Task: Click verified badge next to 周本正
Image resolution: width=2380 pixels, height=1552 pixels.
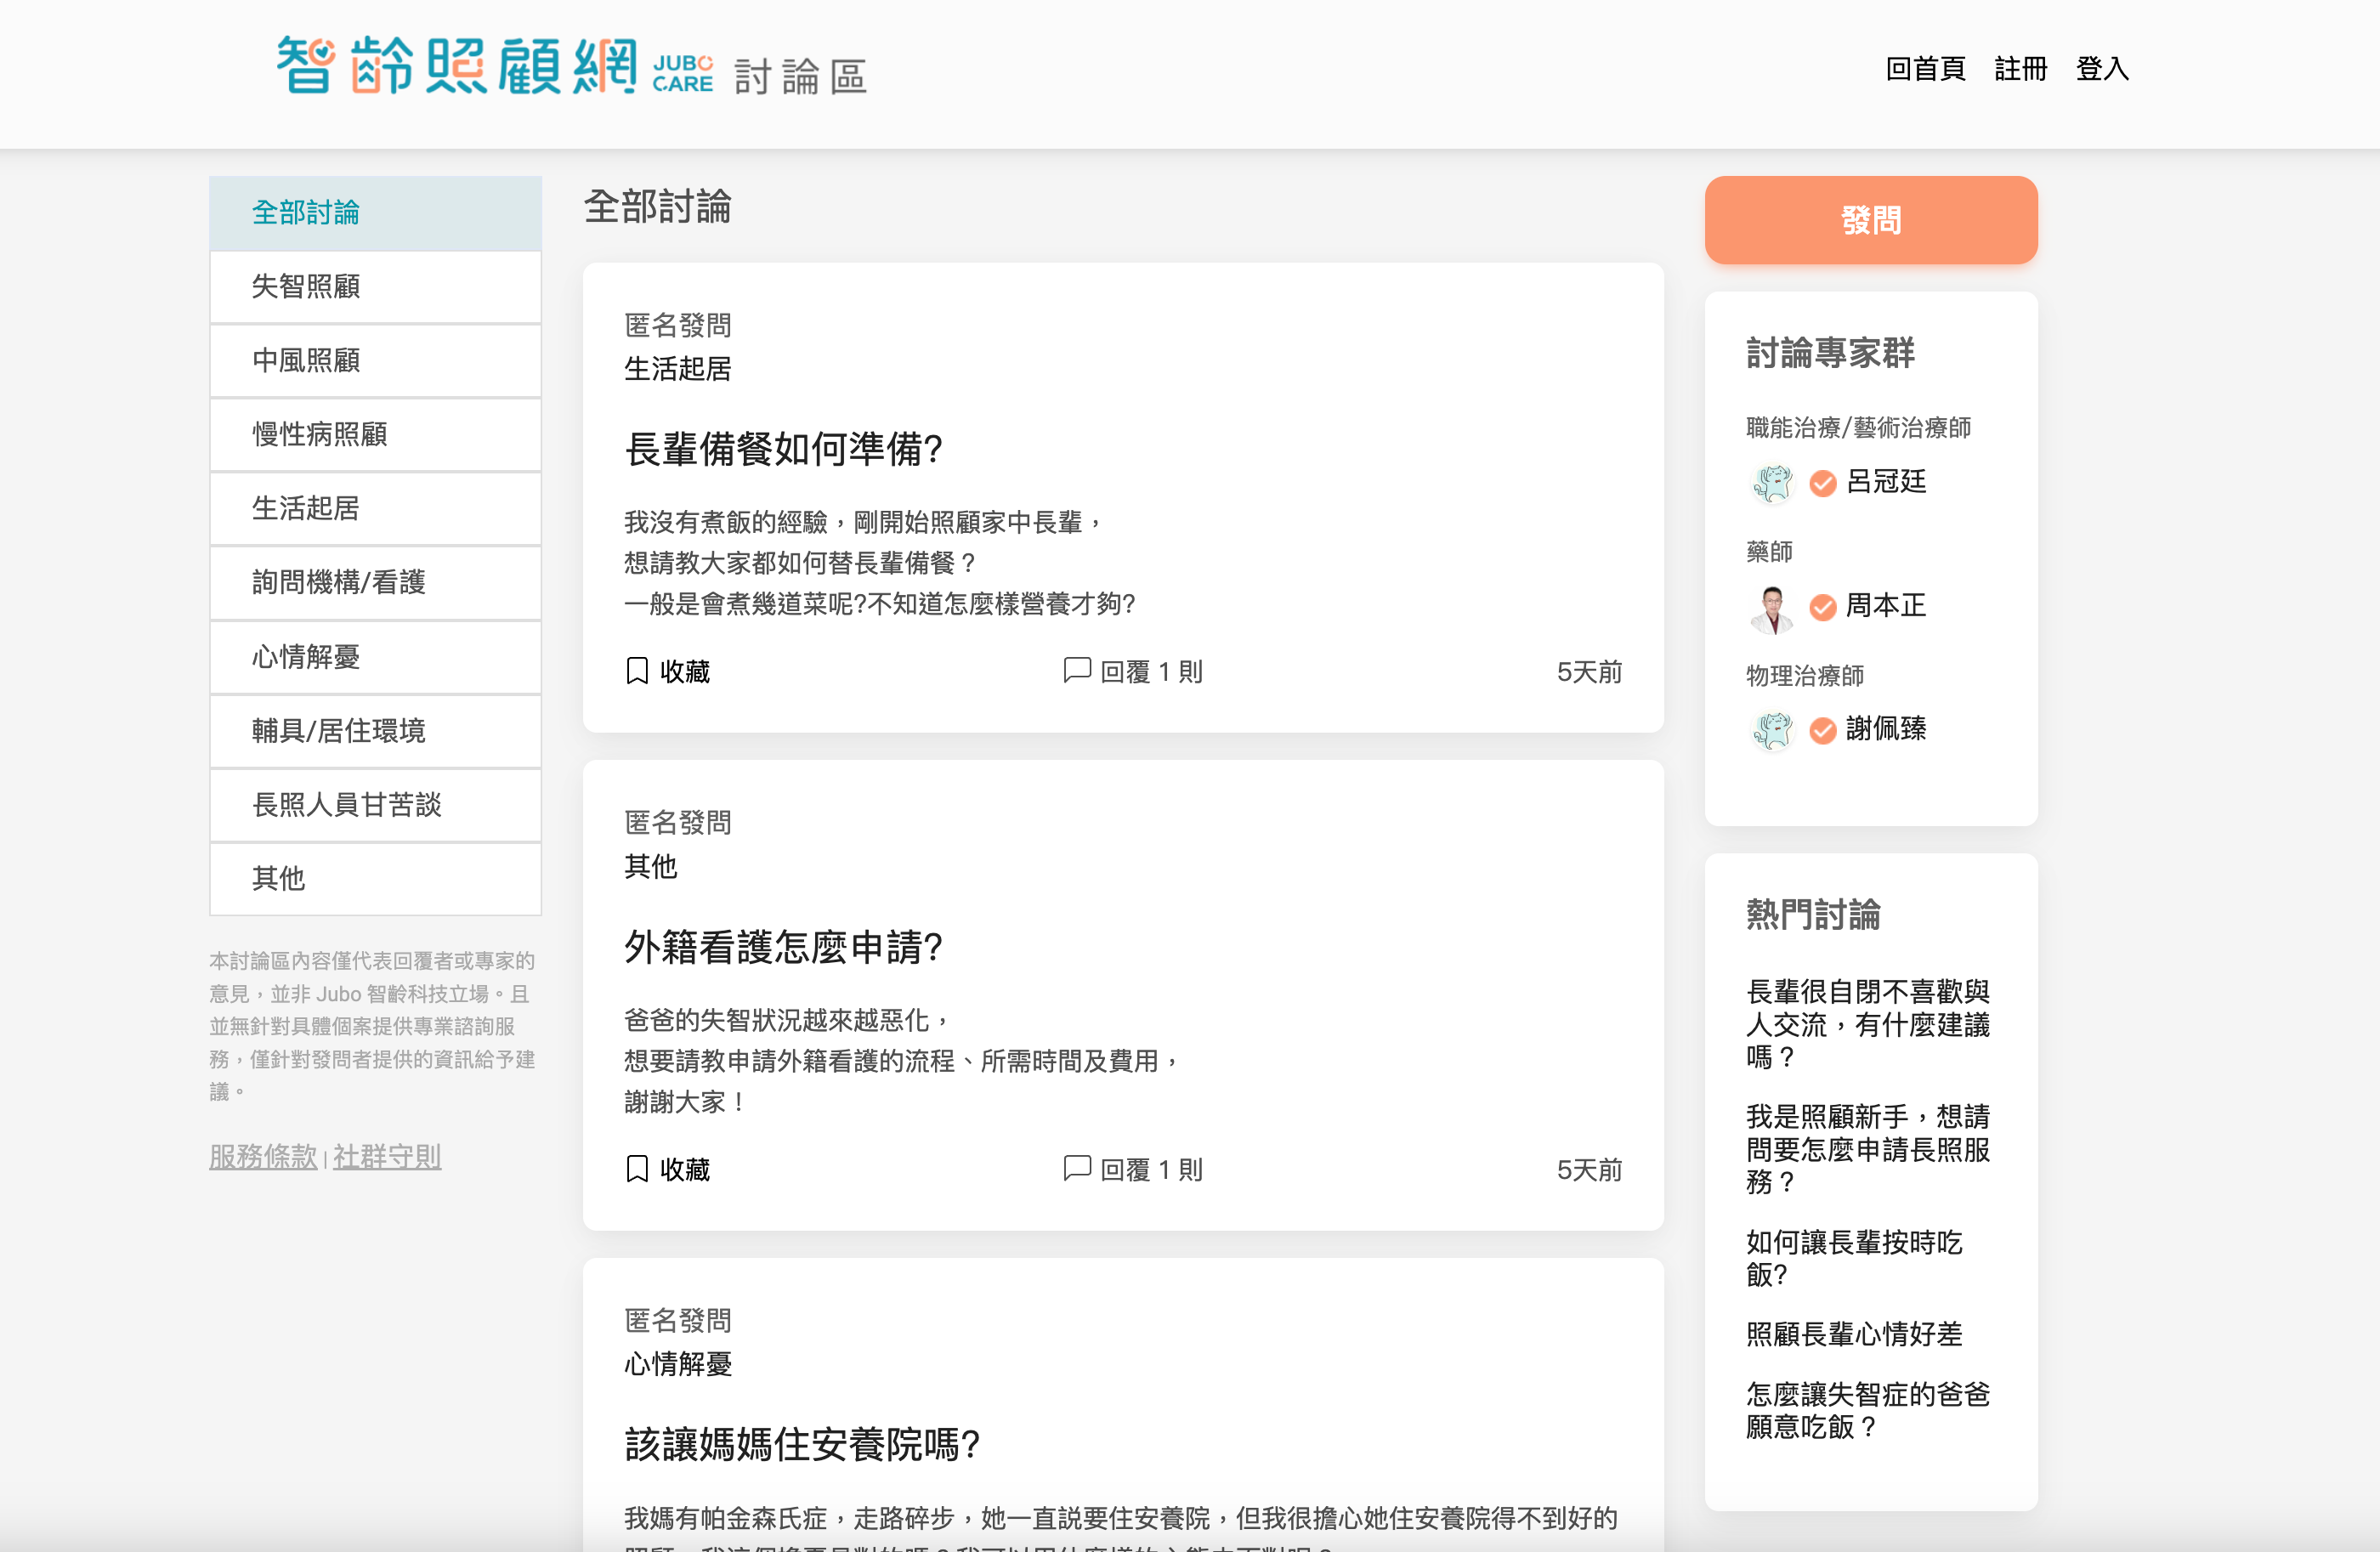Action: click(1822, 607)
